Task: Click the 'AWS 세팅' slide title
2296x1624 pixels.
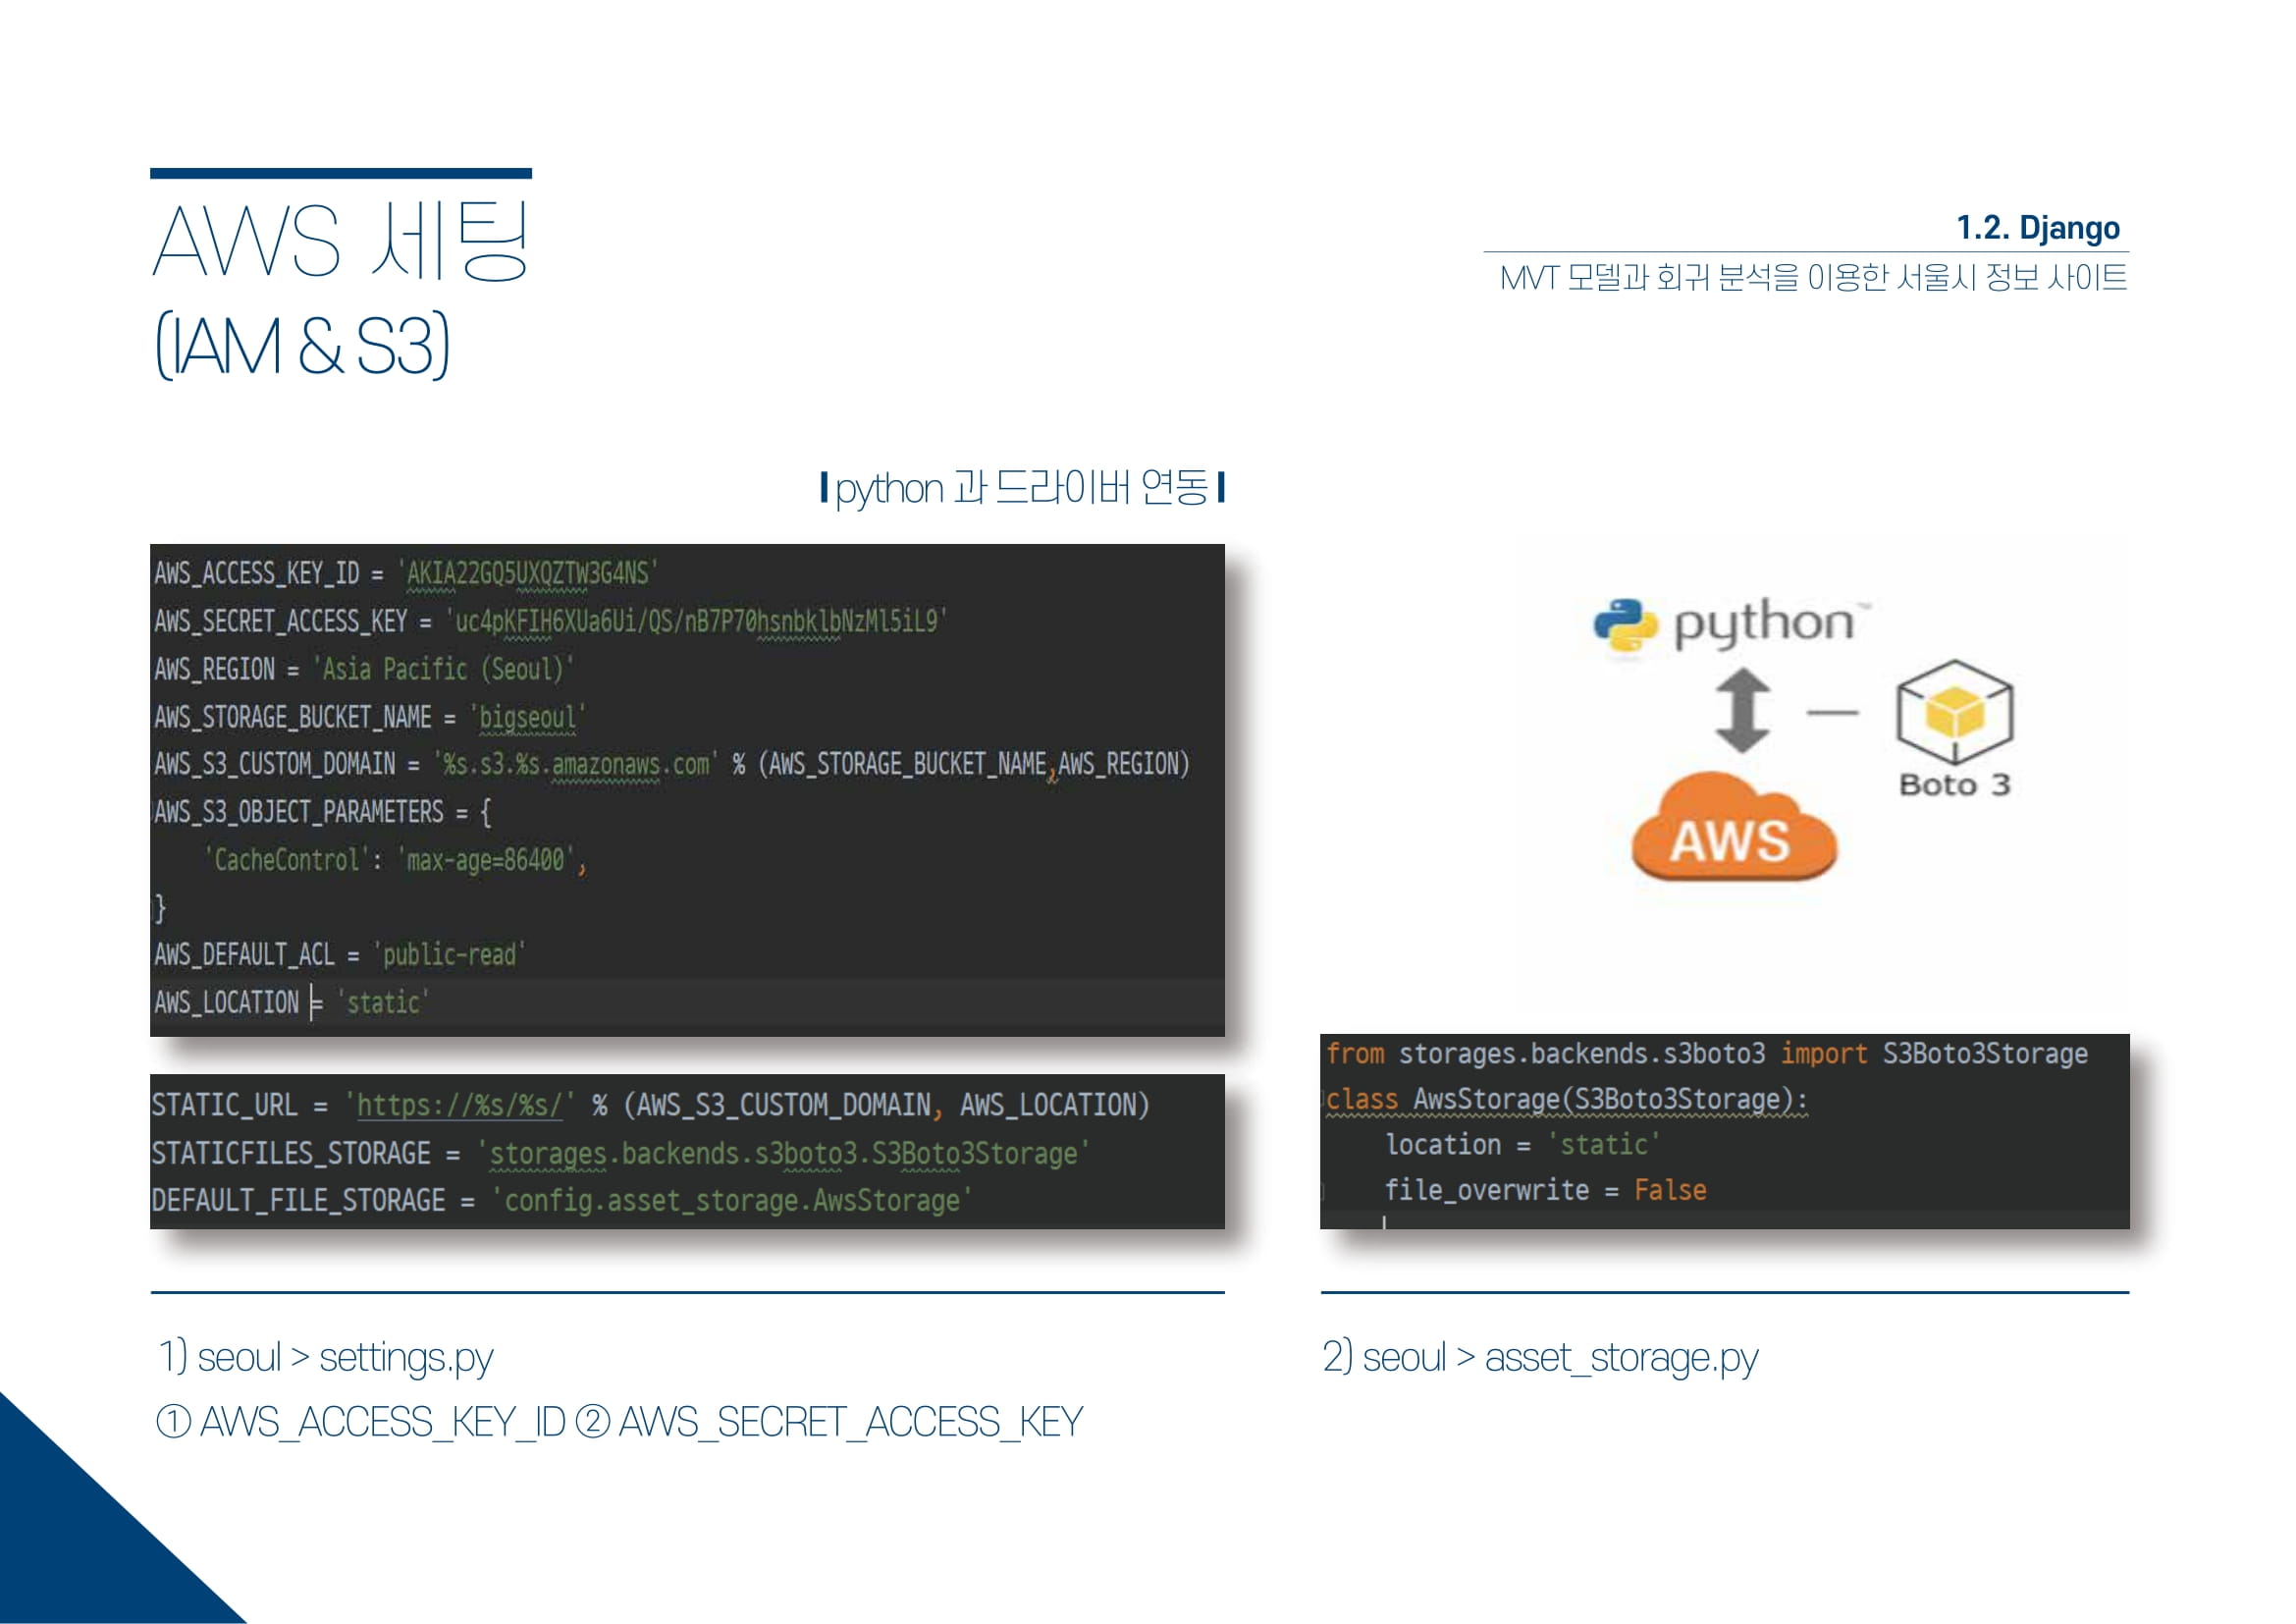Action: pyautogui.click(x=340, y=241)
